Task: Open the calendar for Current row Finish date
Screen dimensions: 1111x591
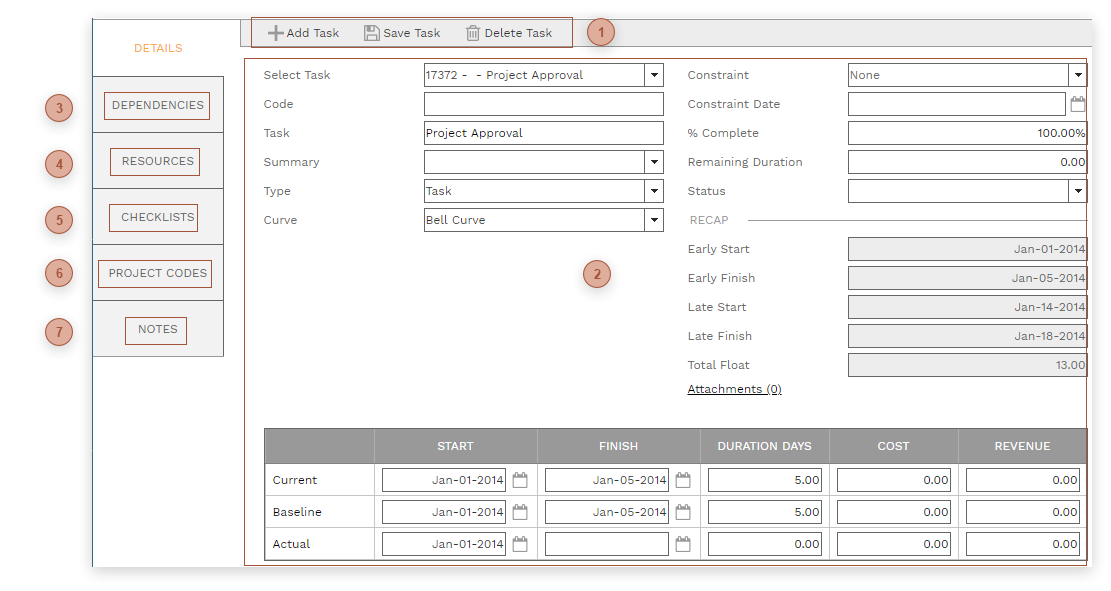Action: pyautogui.click(x=682, y=479)
